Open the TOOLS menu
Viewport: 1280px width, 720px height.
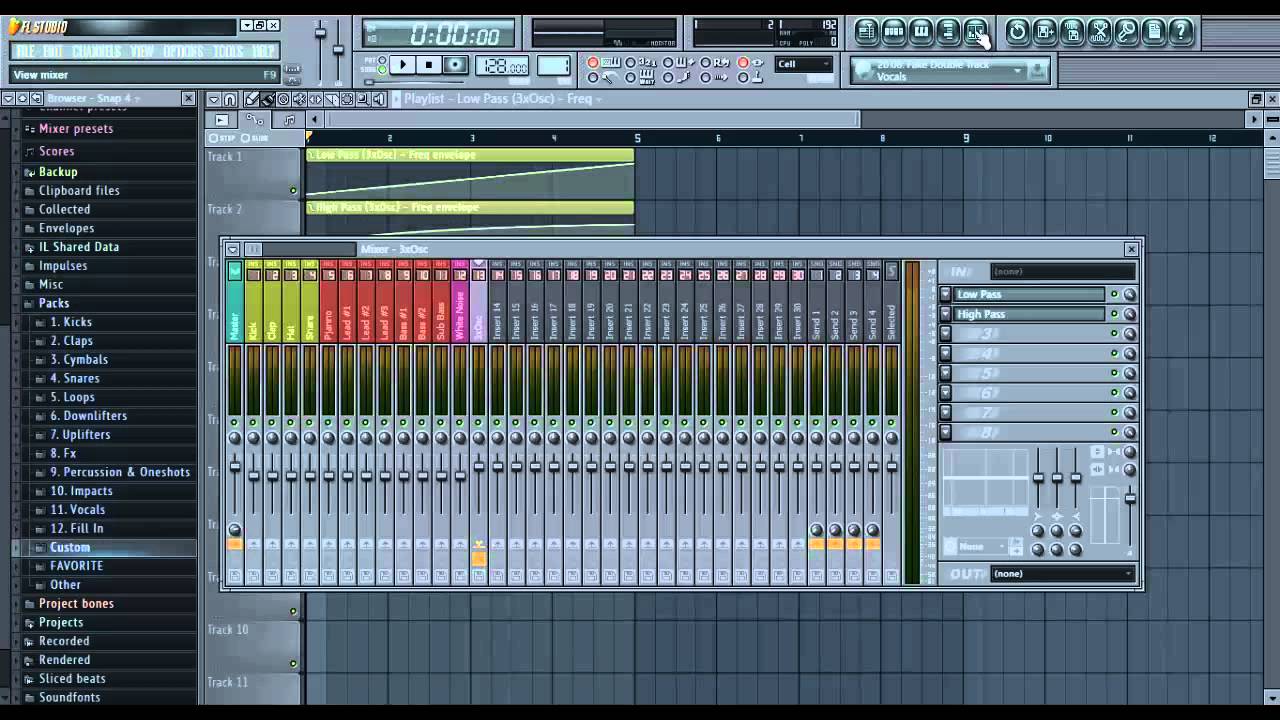point(228,52)
